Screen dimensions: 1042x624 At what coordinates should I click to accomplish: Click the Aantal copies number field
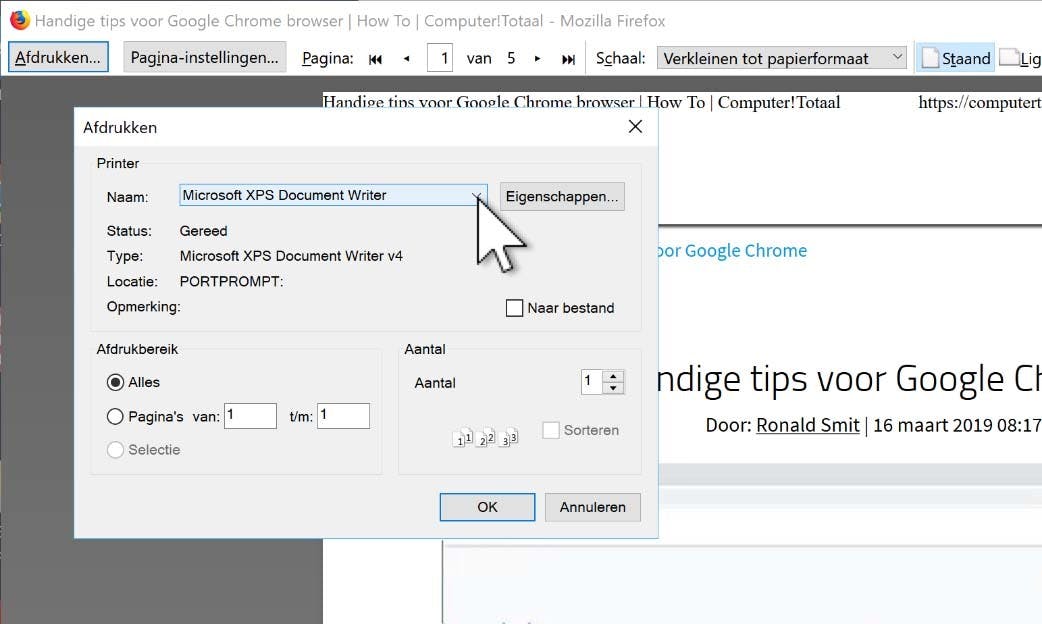coord(591,382)
